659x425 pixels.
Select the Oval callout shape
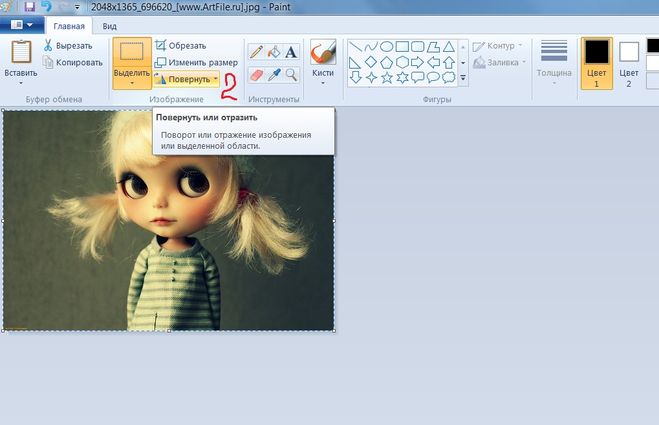[433, 77]
